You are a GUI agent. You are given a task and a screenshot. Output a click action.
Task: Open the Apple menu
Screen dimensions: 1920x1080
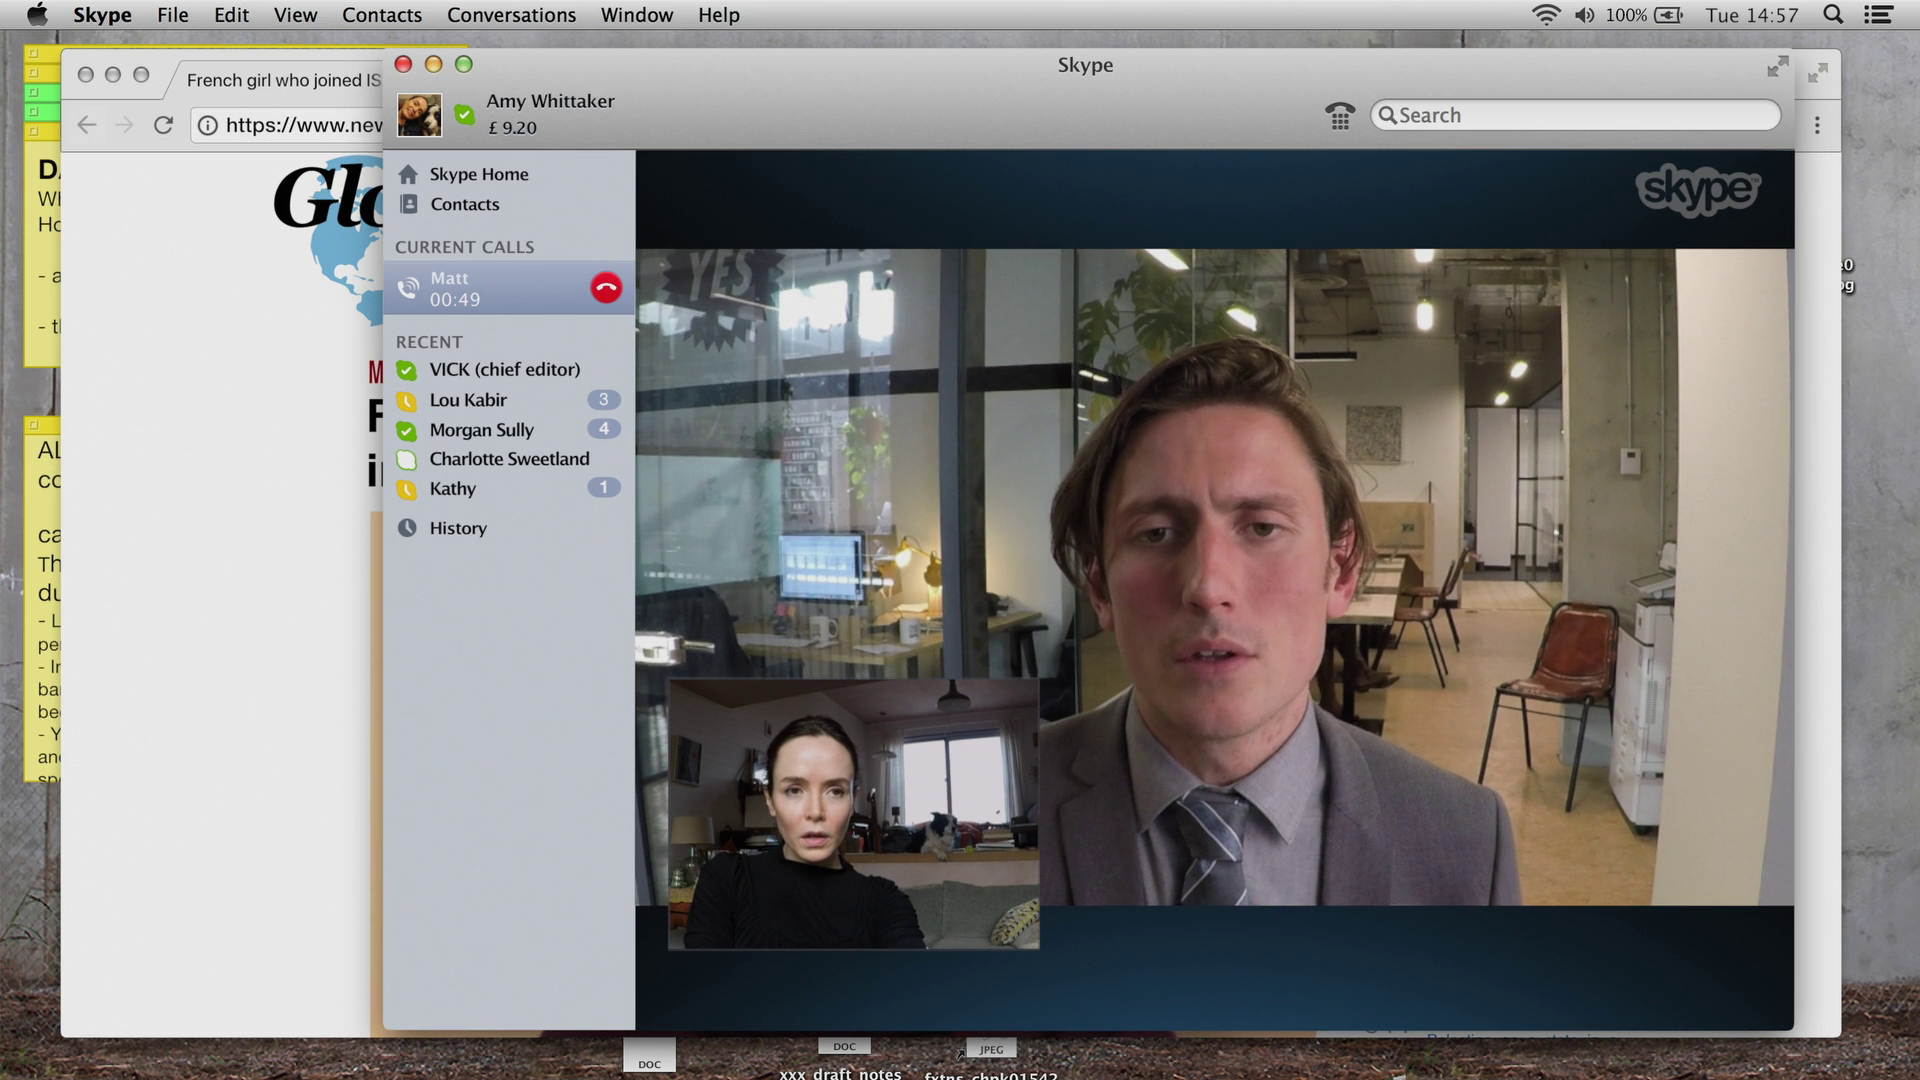37,14
